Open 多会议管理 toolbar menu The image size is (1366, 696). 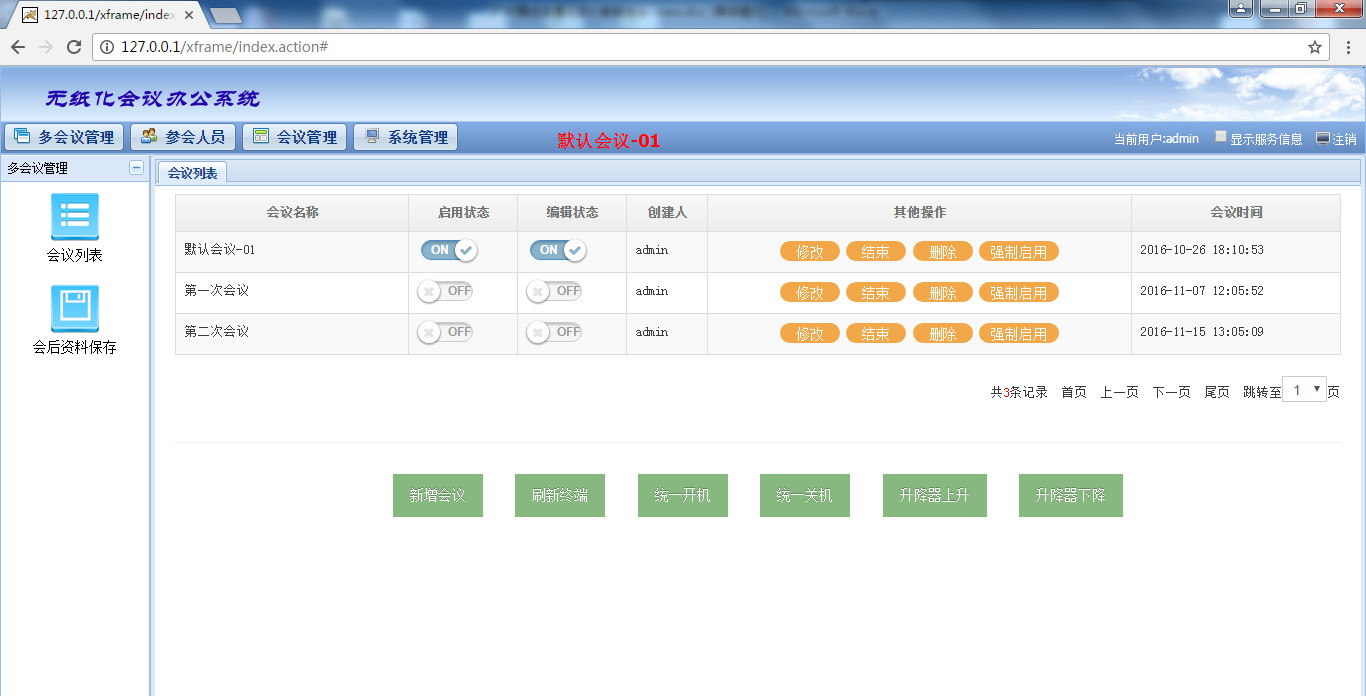click(65, 137)
